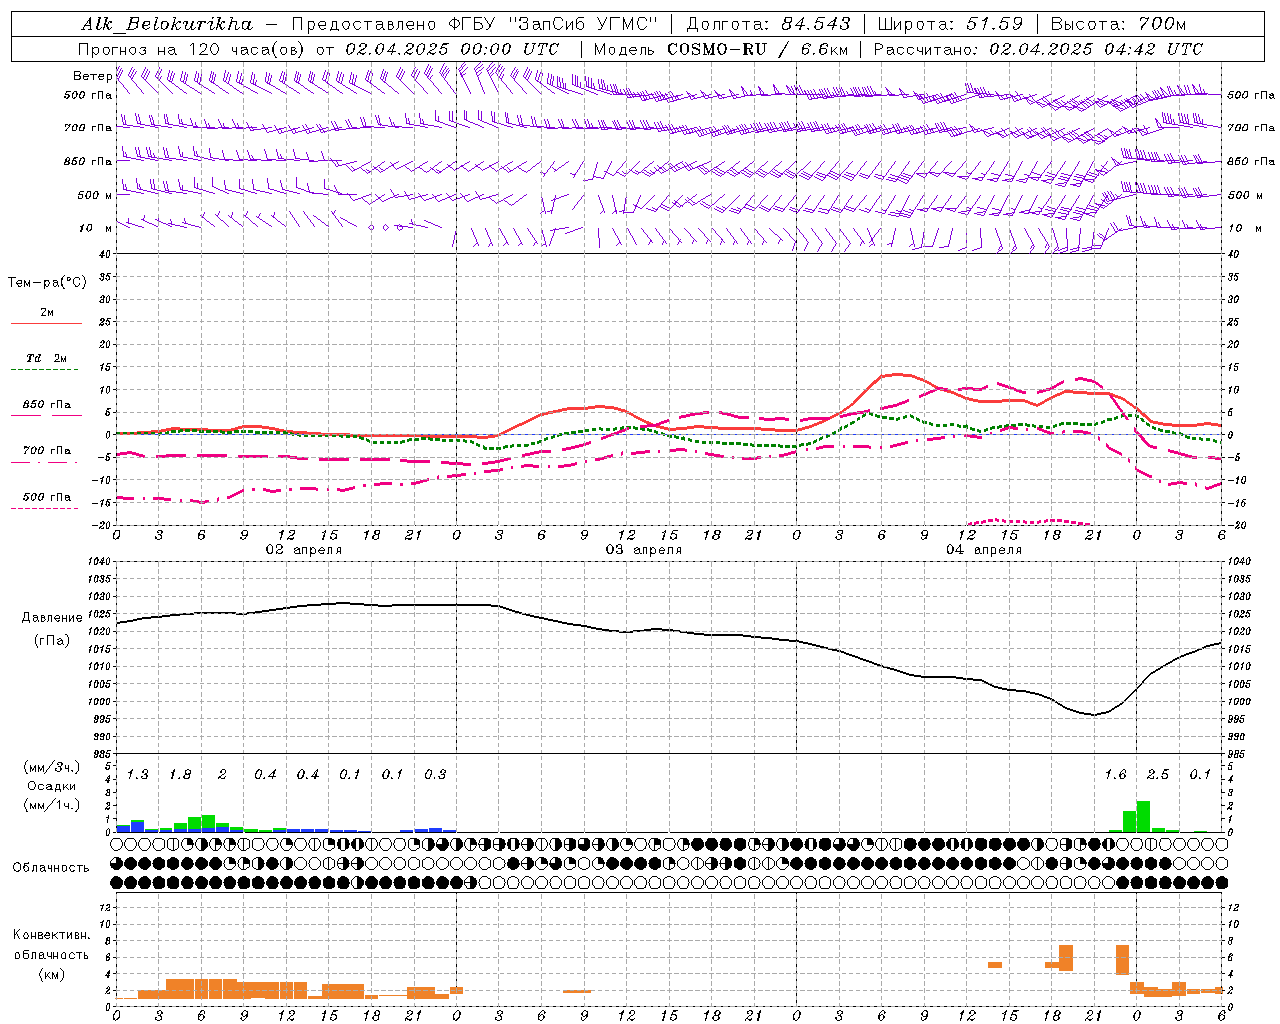
Task: Click the "Облачность" cloud cover row label
Action: [51, 868]
